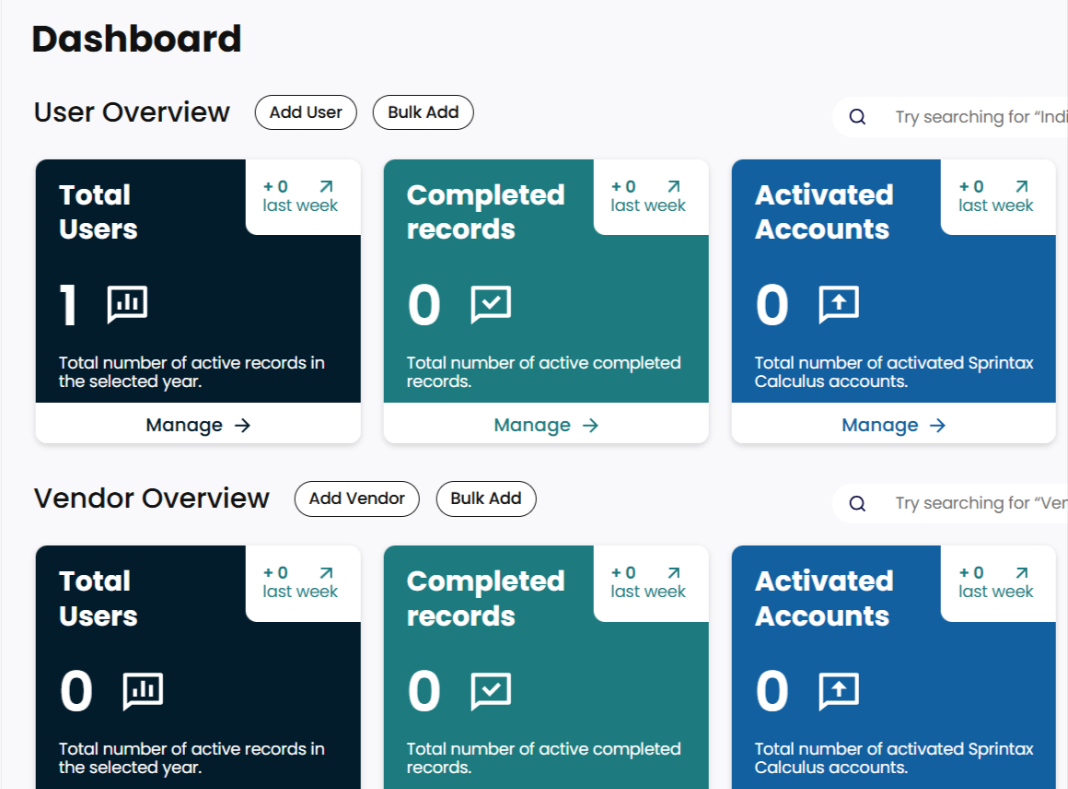Click the magnifier icon in the Vendor Overview search bar
This screenshot has height=789, width=1068.
pyautogui.click(x=857, y=503)
